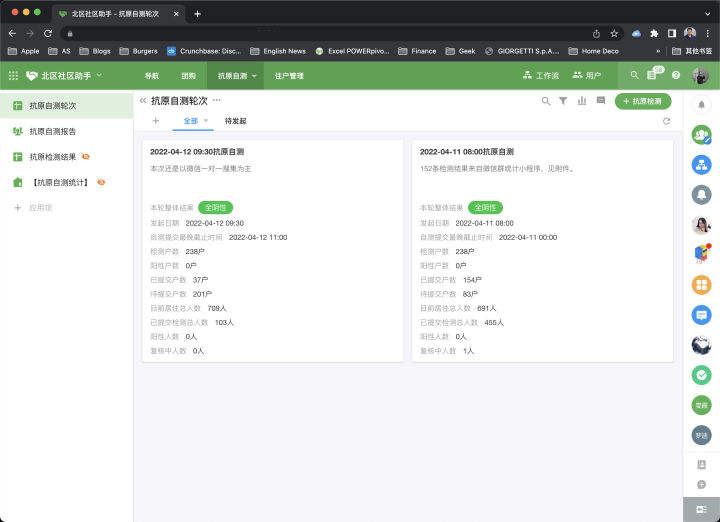Open the comments speech bubble icon

coord(601,101)
